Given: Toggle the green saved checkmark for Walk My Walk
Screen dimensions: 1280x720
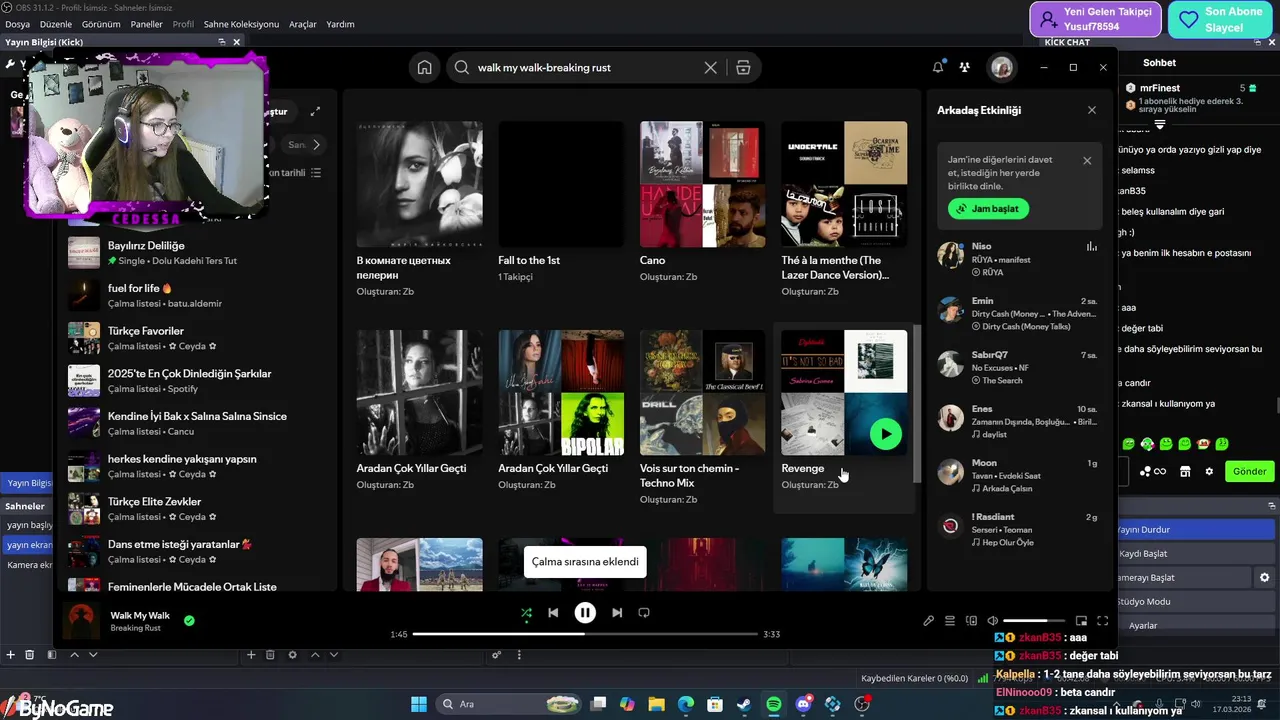Looking at the screenshot, I should (x=189, y=620).
